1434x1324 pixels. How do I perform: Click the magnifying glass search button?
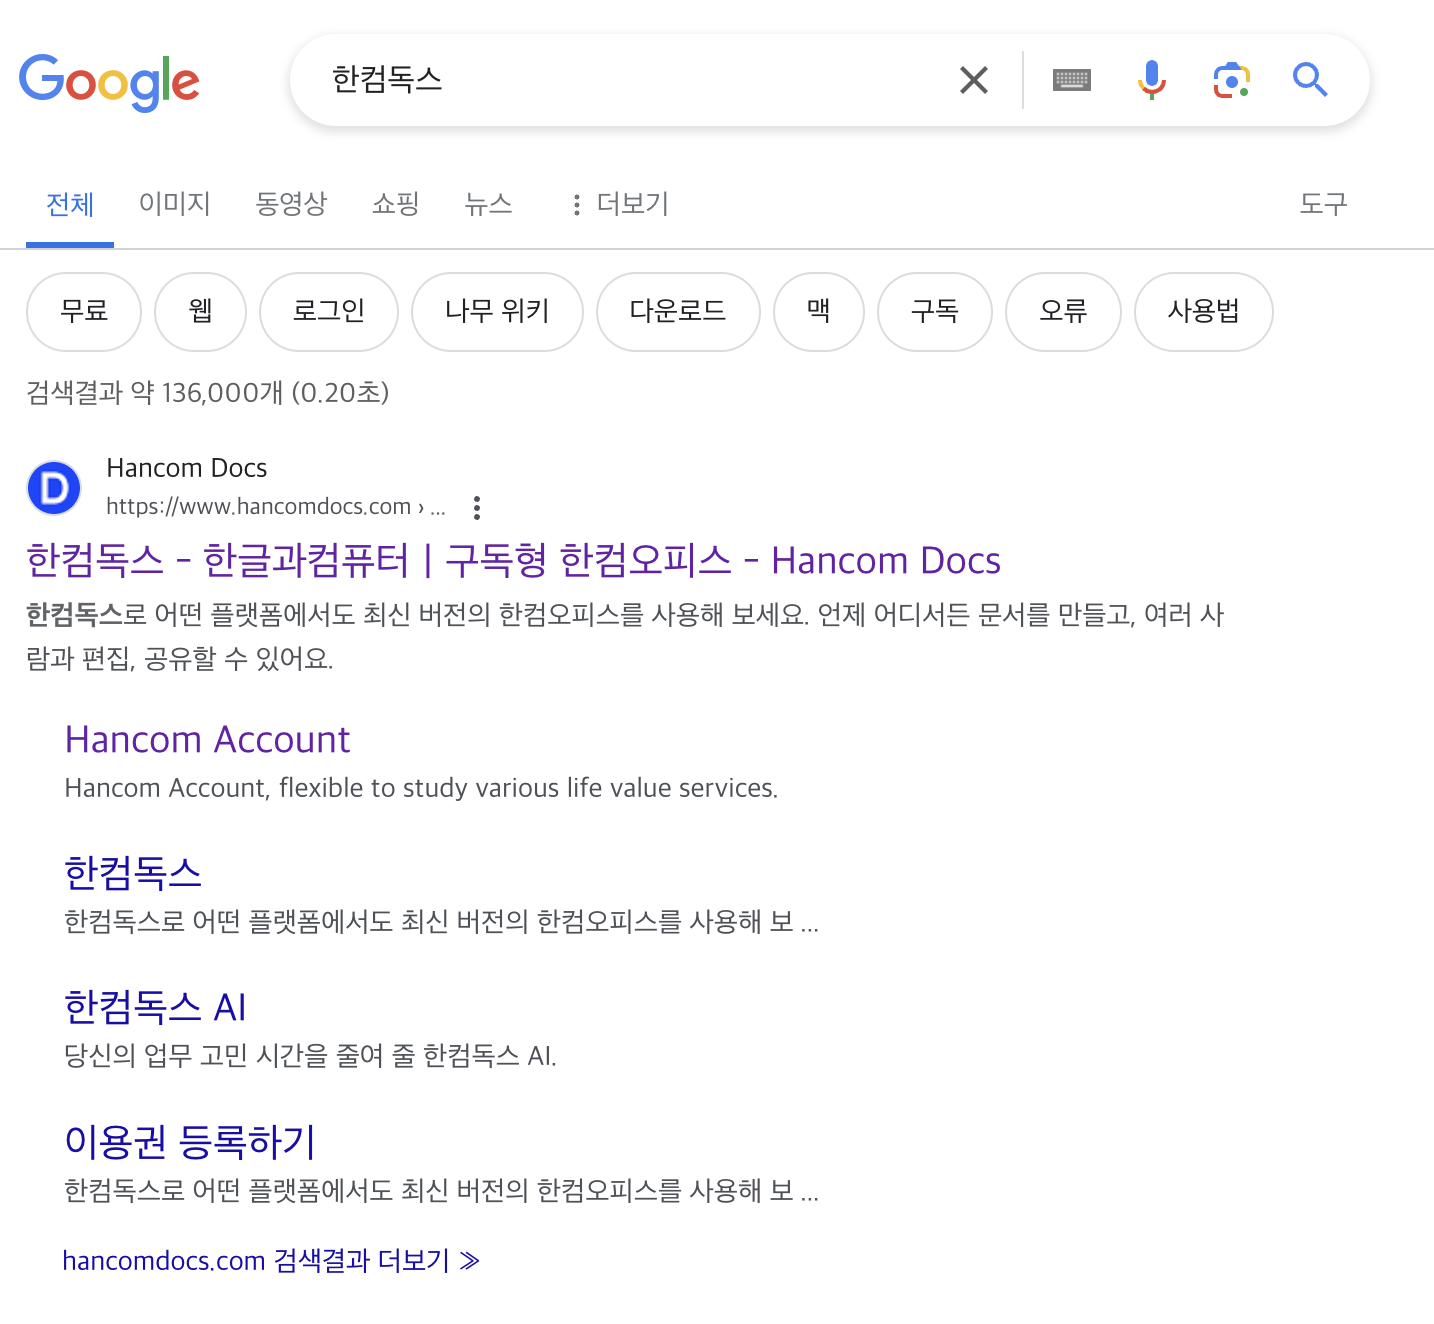point(1310,79)
